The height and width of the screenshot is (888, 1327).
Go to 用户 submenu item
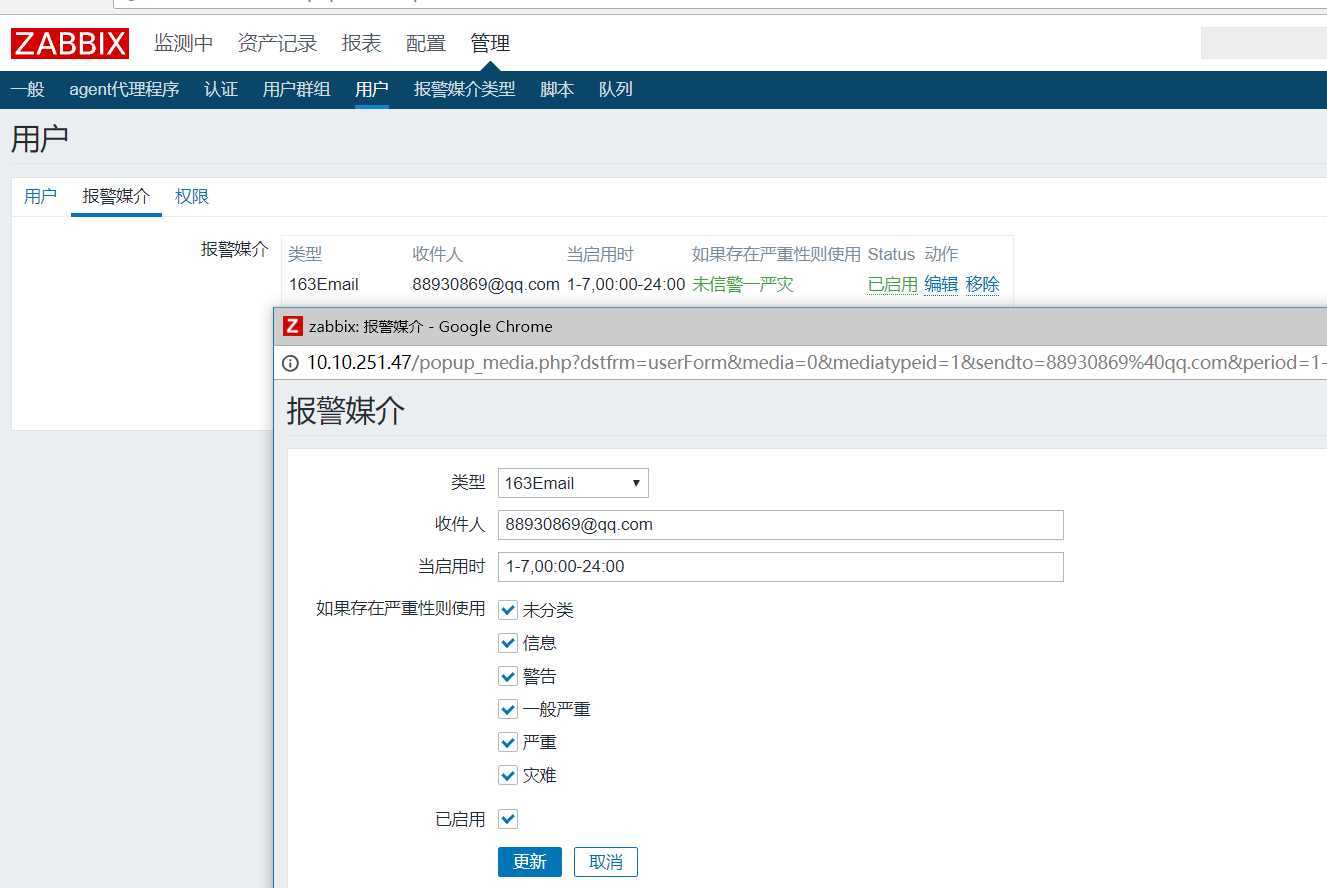click(x=371, y=89)
